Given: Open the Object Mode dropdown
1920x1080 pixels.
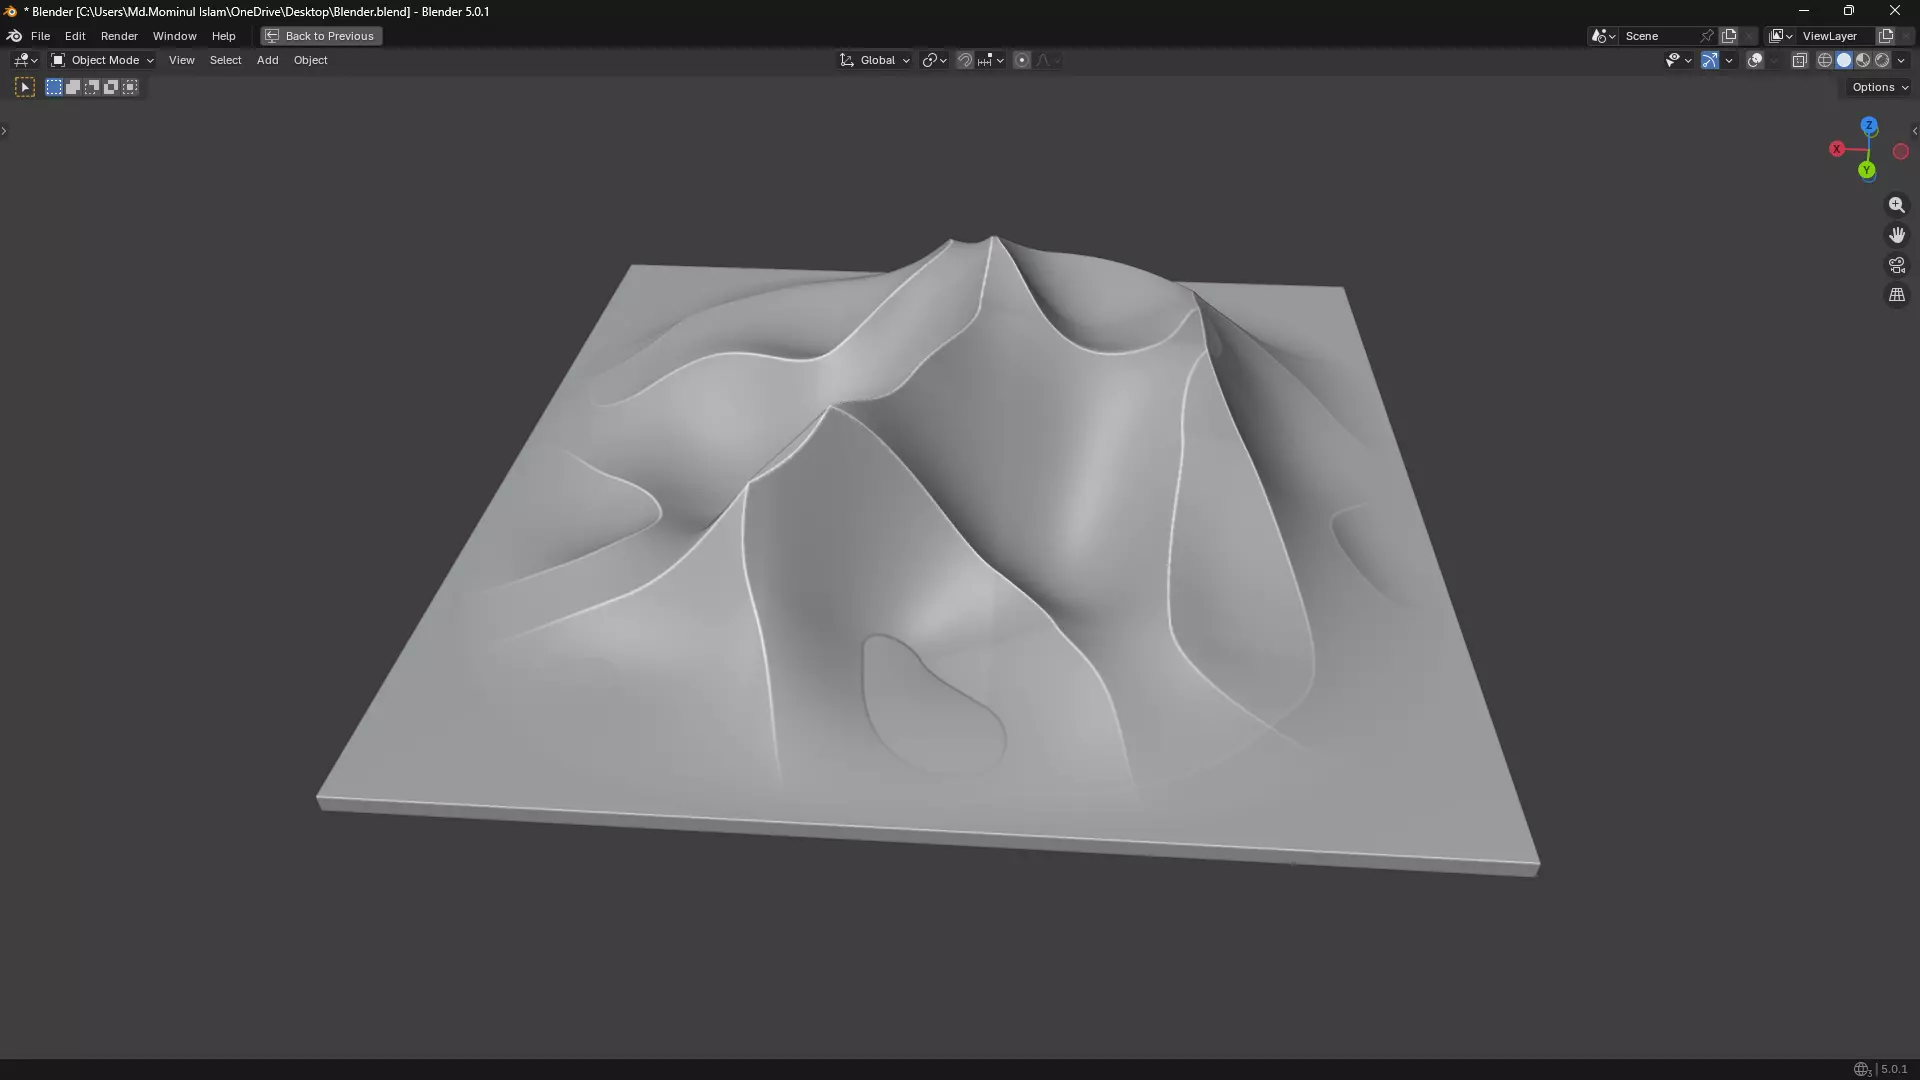Looking at the screenshot, I should pos(102,60).
